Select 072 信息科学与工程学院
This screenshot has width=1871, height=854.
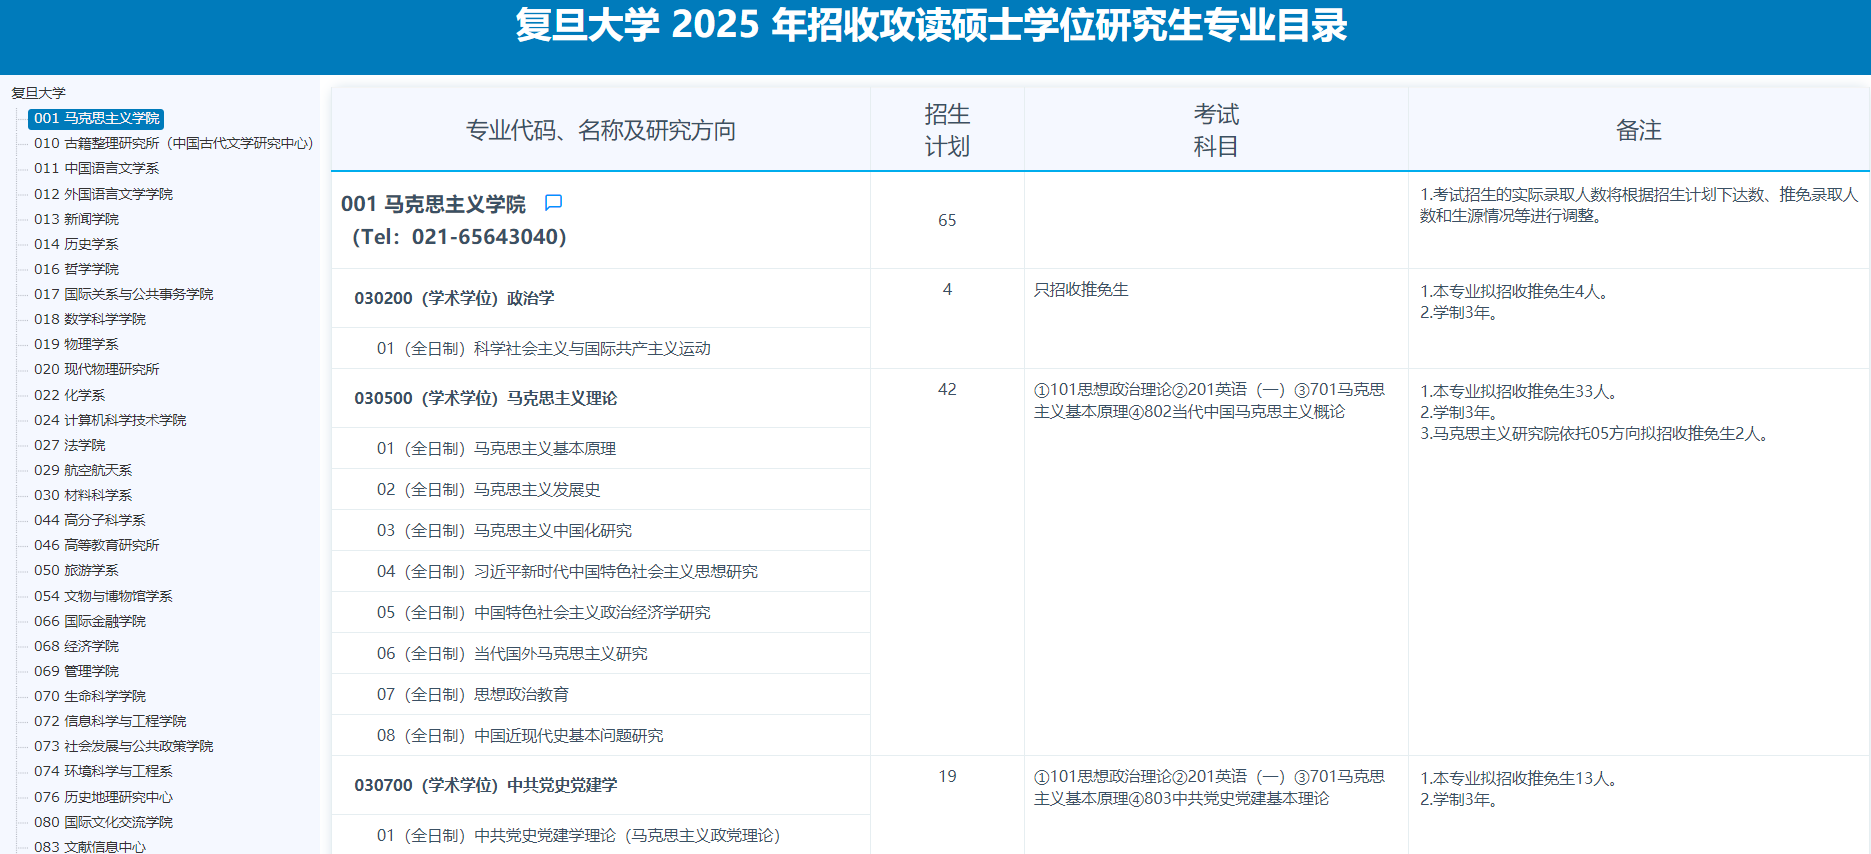(x=110, y=721)
